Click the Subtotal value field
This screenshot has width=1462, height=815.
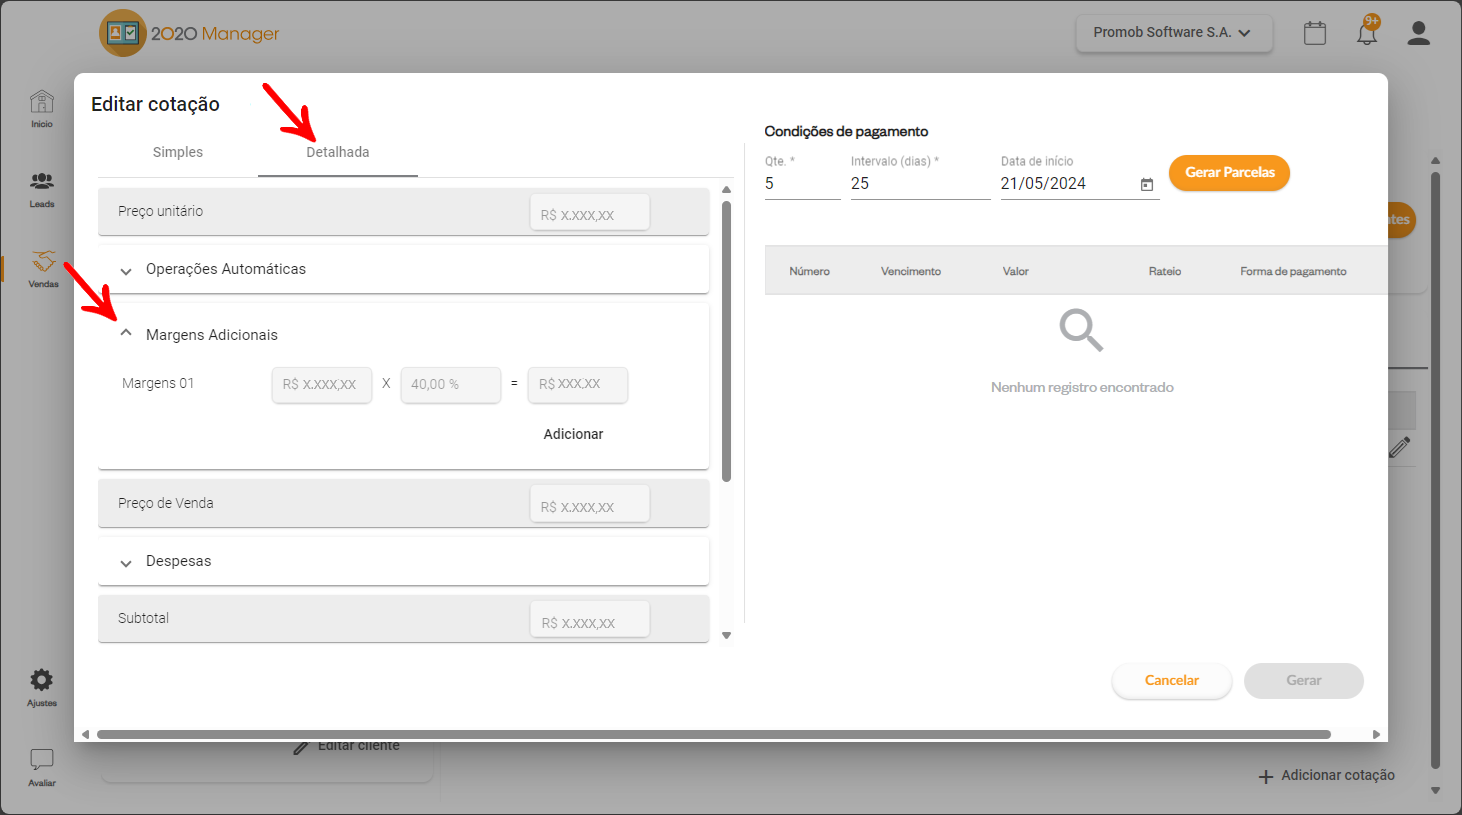coord(590,620)
